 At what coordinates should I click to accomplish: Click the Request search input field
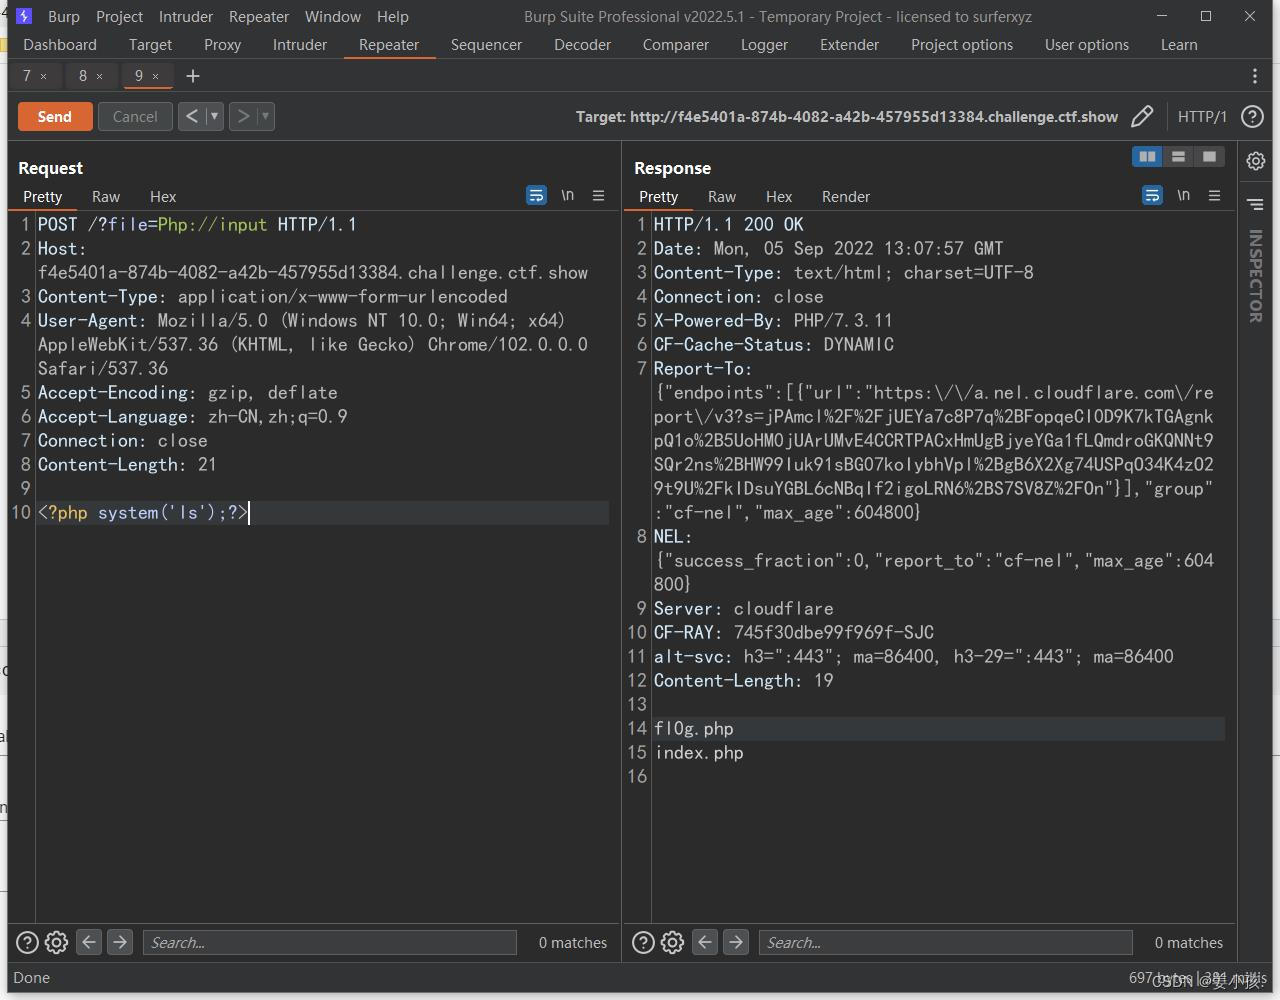tap(330, 942)
